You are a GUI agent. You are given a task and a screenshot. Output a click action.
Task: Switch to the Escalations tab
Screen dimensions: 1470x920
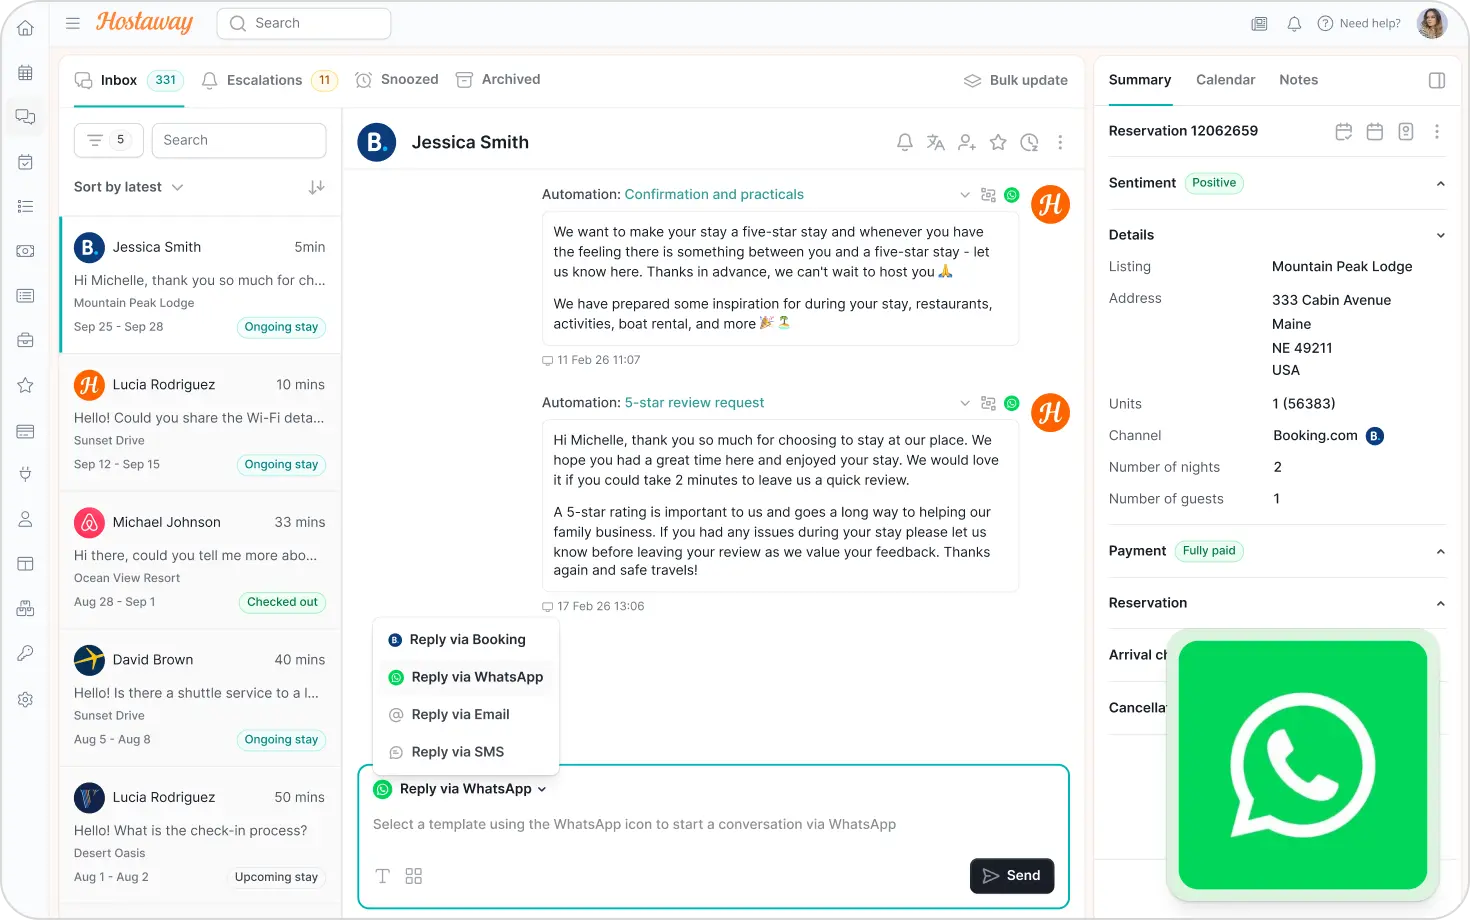269,80
